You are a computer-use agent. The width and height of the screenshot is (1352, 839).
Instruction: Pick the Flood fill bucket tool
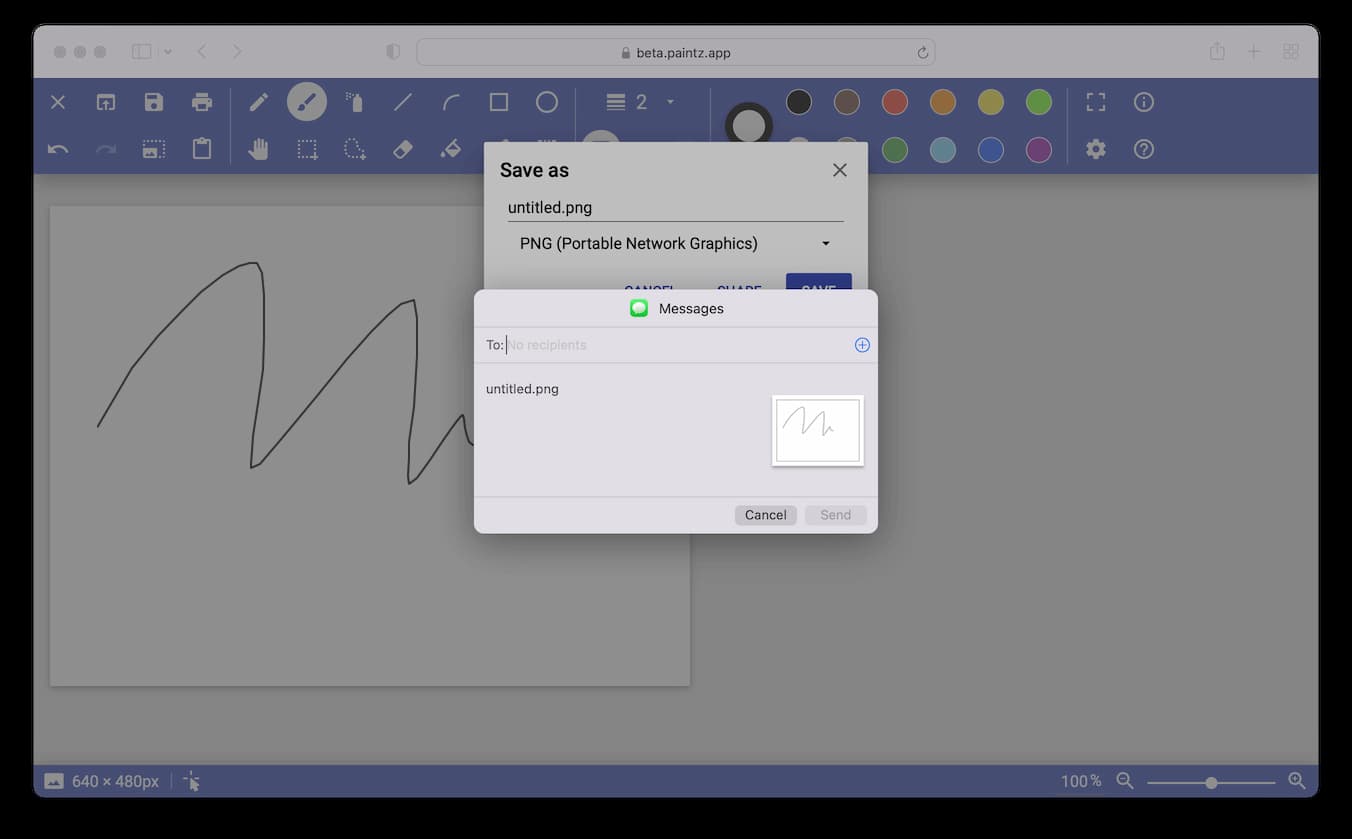451,149
